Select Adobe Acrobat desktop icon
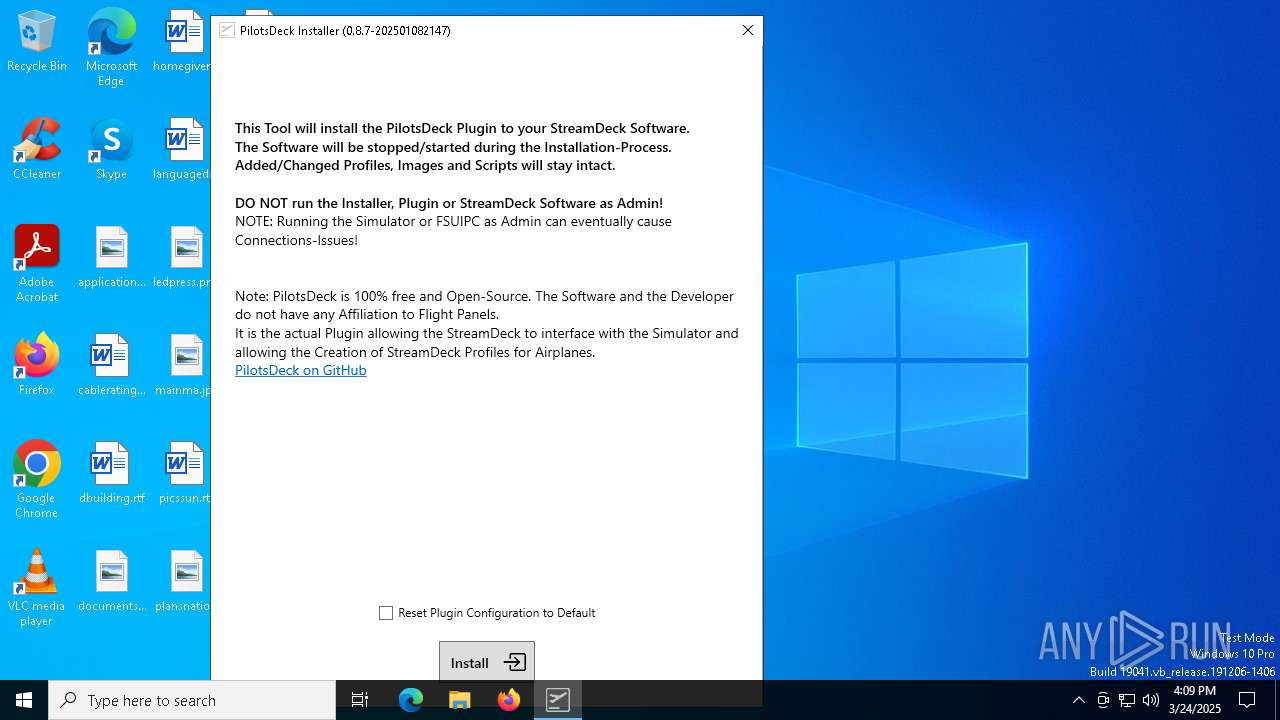The width and height of the screenshot is (1280, 720). (37, 264)
